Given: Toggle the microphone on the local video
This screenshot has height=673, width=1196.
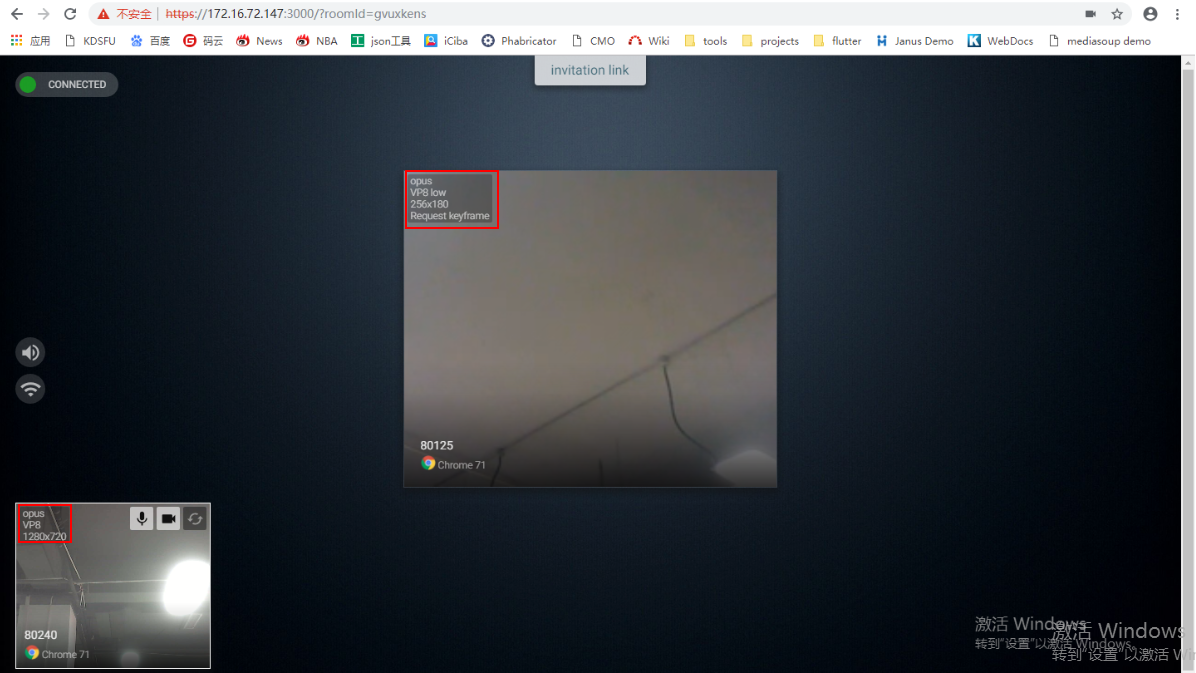Looking at the screenshot, I should point(141,518).
